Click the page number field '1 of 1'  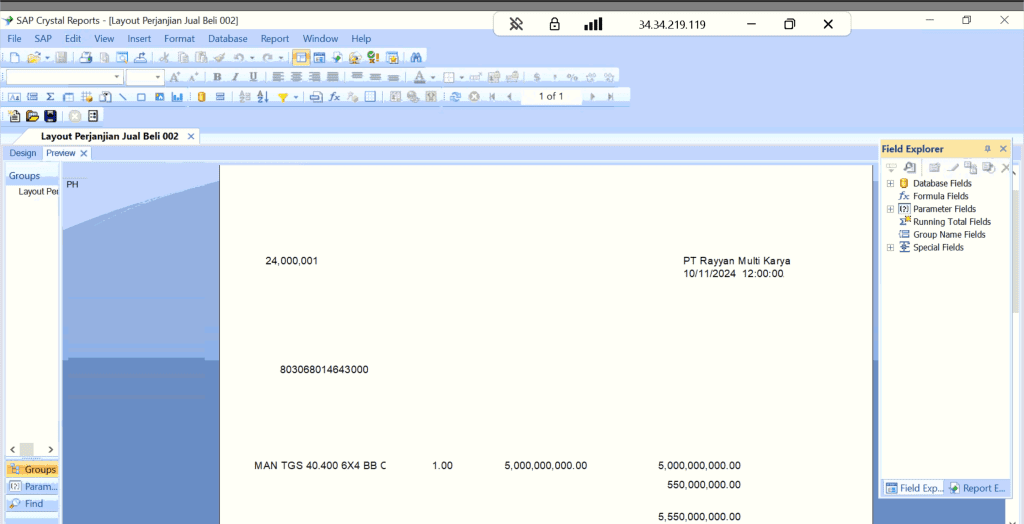click(551, 97)
